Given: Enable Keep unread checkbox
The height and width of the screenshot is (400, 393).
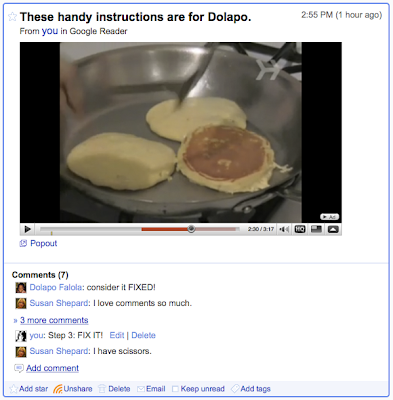Looking at the screenshot, I should pyautogui.click(x=175, y=389).
